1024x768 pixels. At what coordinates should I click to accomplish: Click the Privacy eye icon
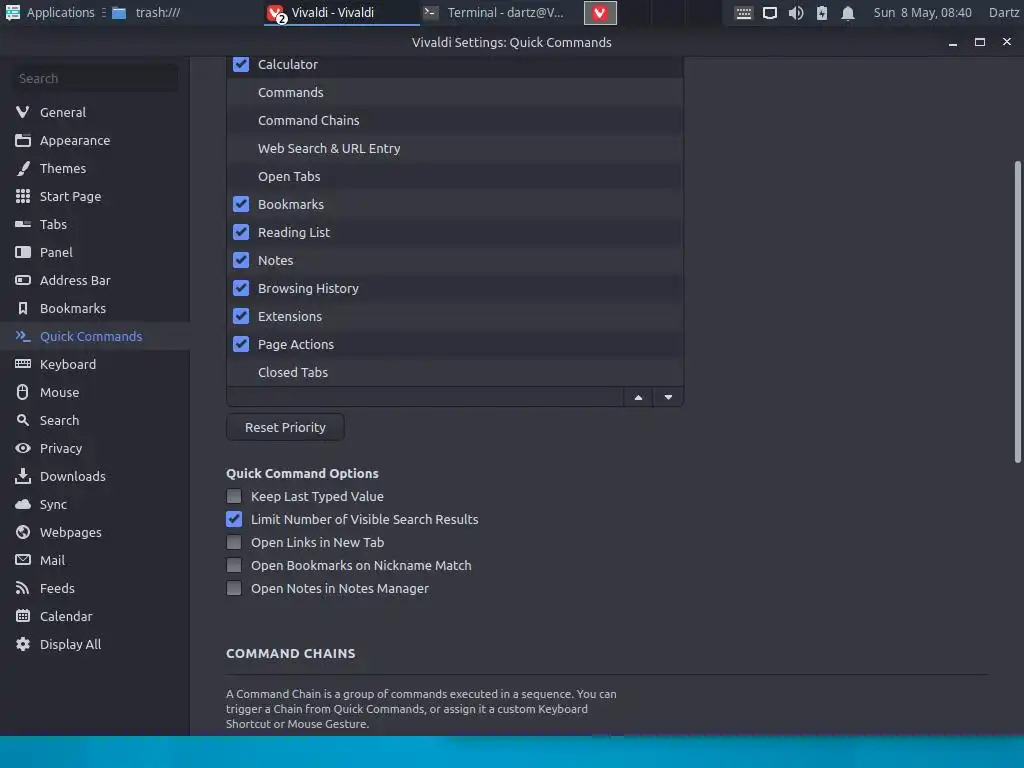coord(23,448)
